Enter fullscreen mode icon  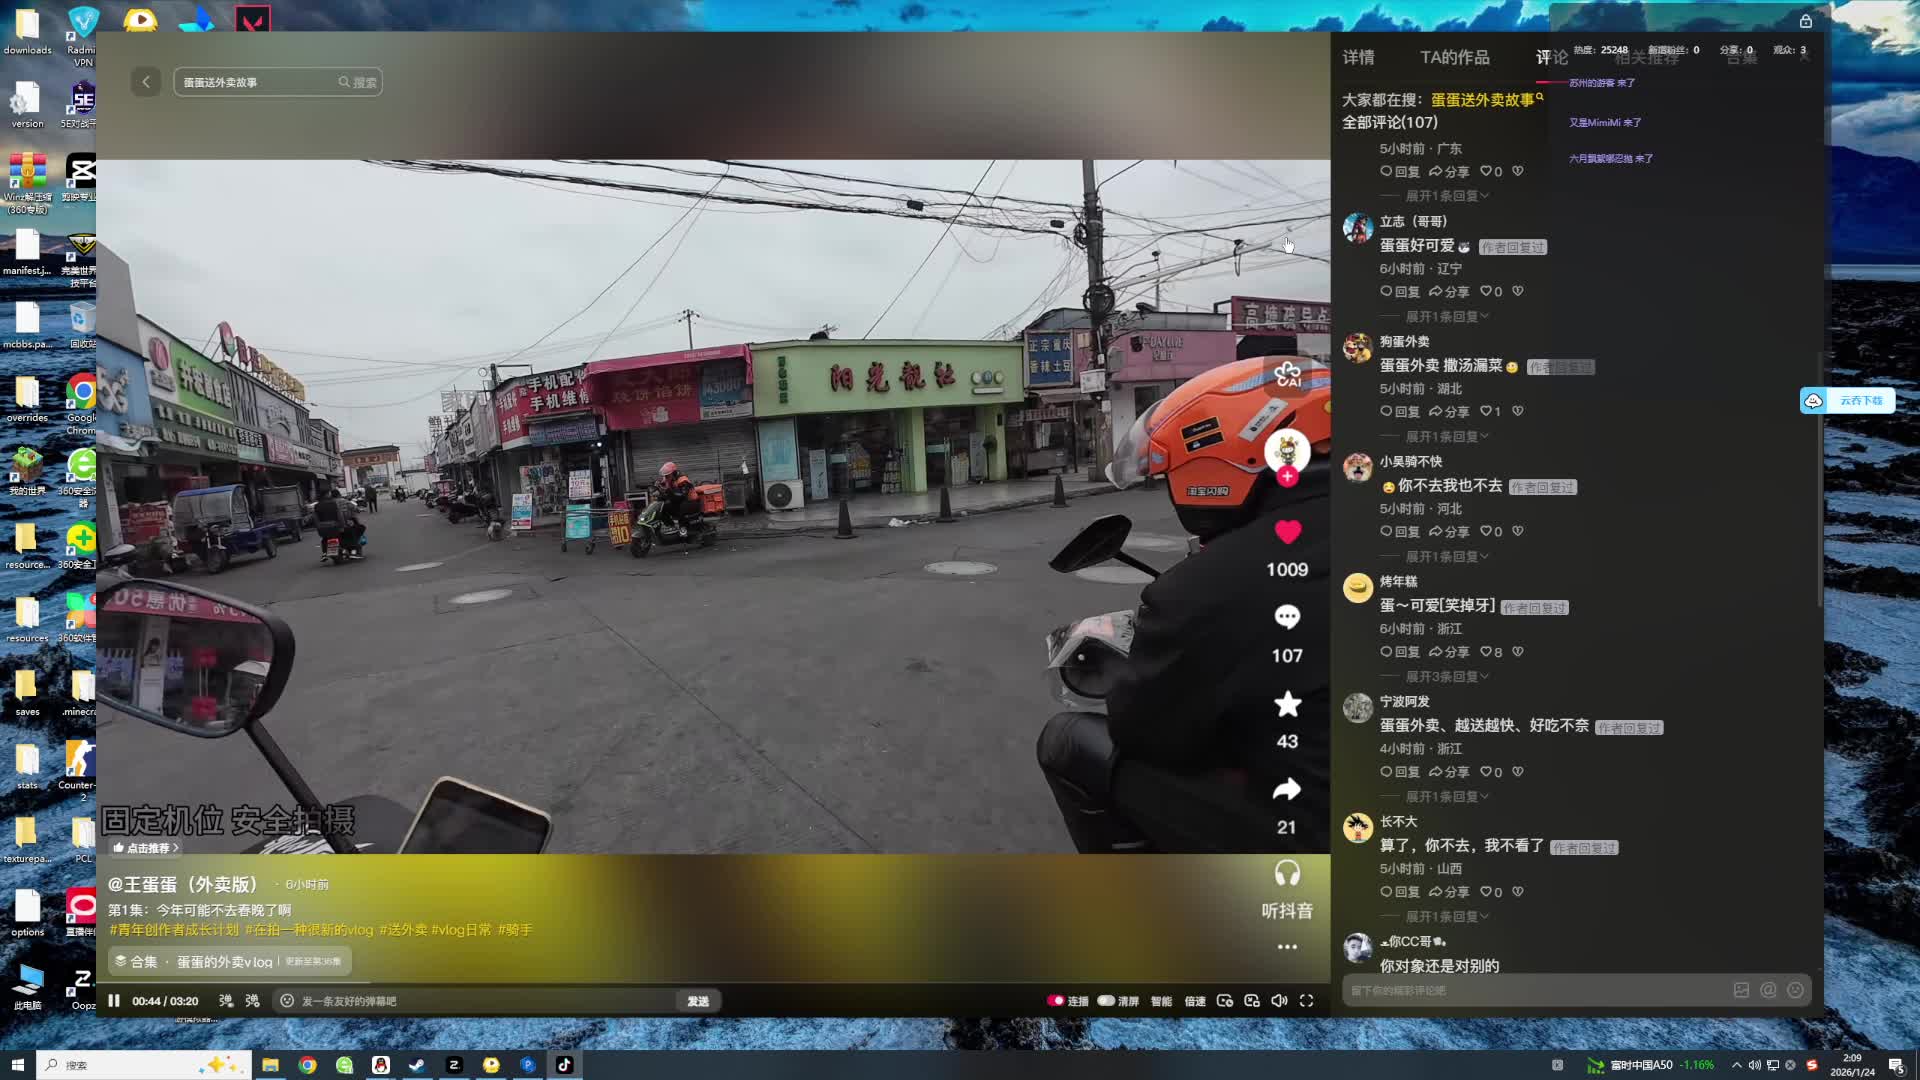pyautogui.click(x=1306, y=1001)
